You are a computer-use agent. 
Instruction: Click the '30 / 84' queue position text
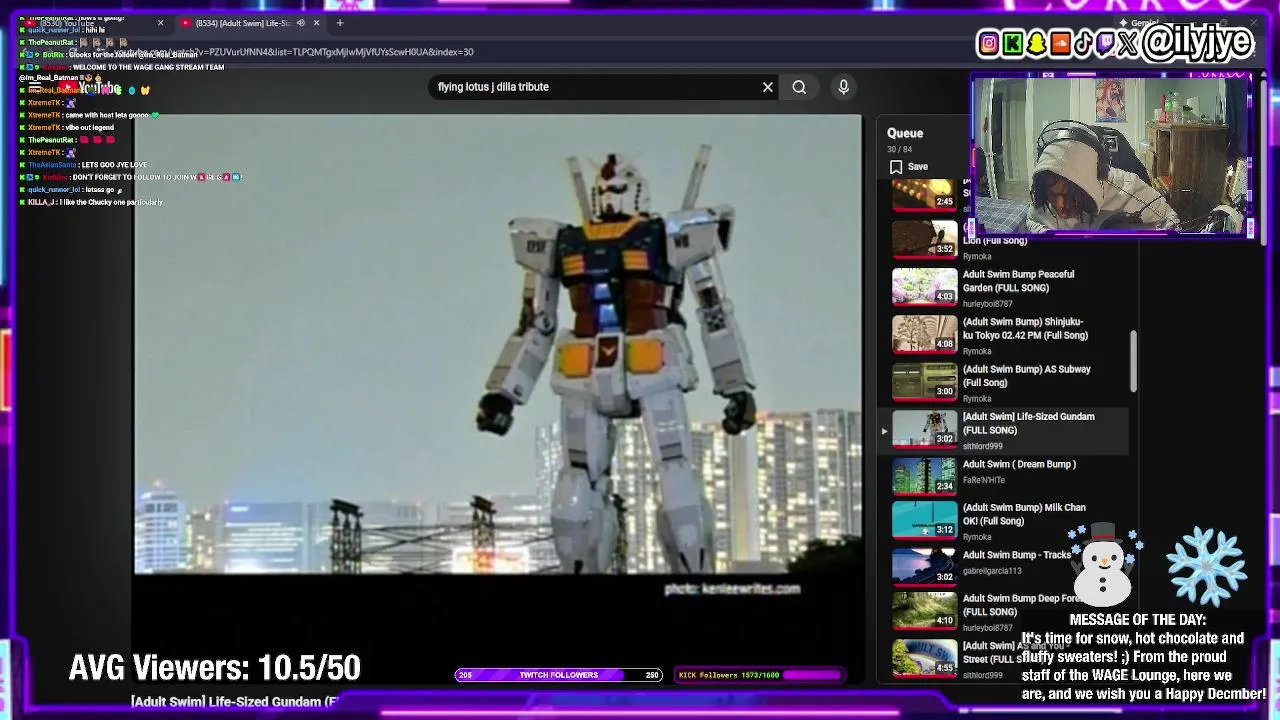coord(898,150)
